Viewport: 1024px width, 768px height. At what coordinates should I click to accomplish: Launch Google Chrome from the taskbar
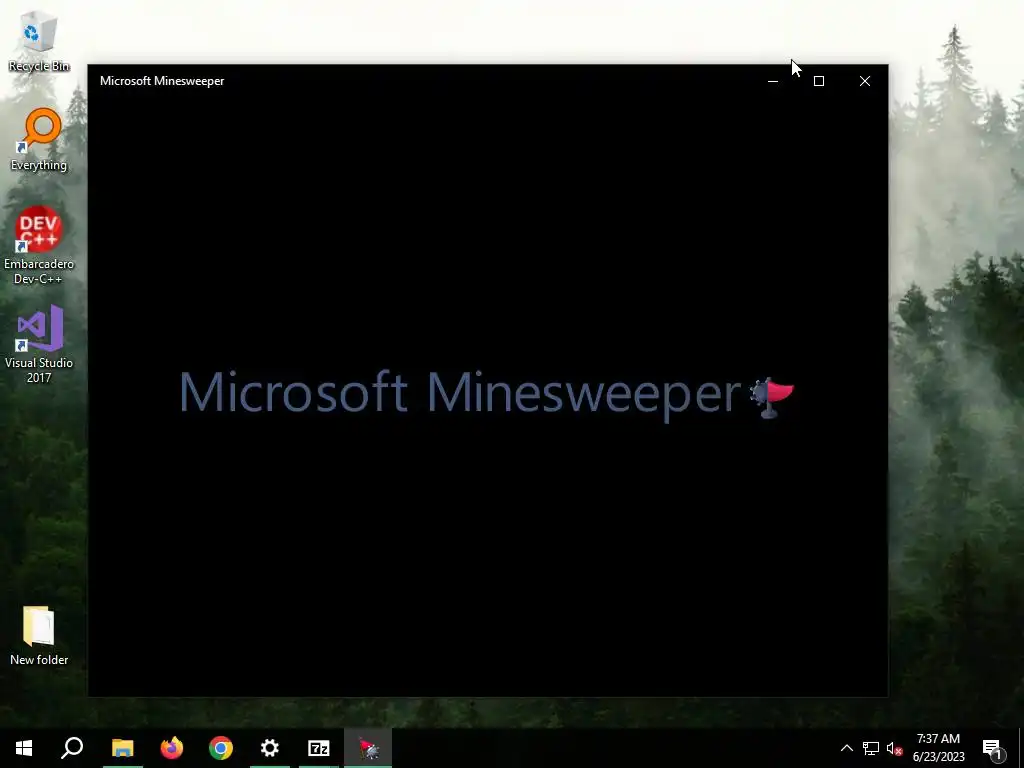tap(221, 748)
